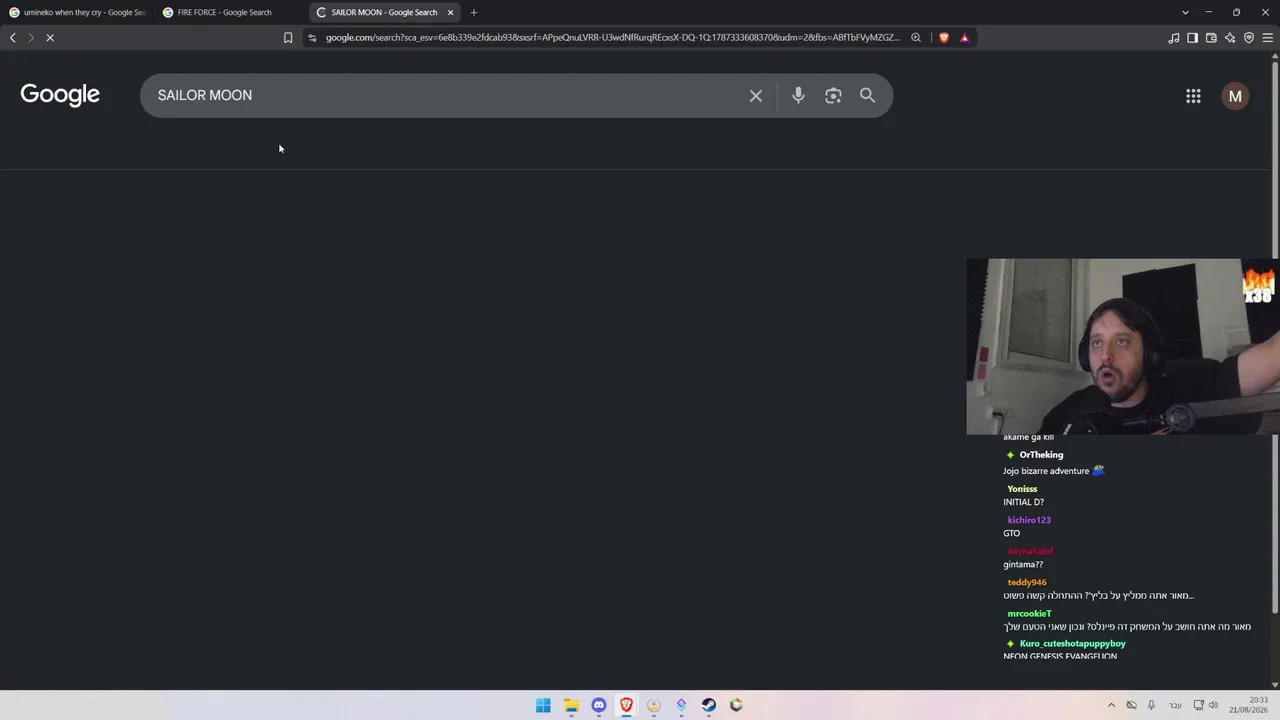Clear the SAILOR MOON search text
The width and height of the screenshot is (1280, 720).
756,96
